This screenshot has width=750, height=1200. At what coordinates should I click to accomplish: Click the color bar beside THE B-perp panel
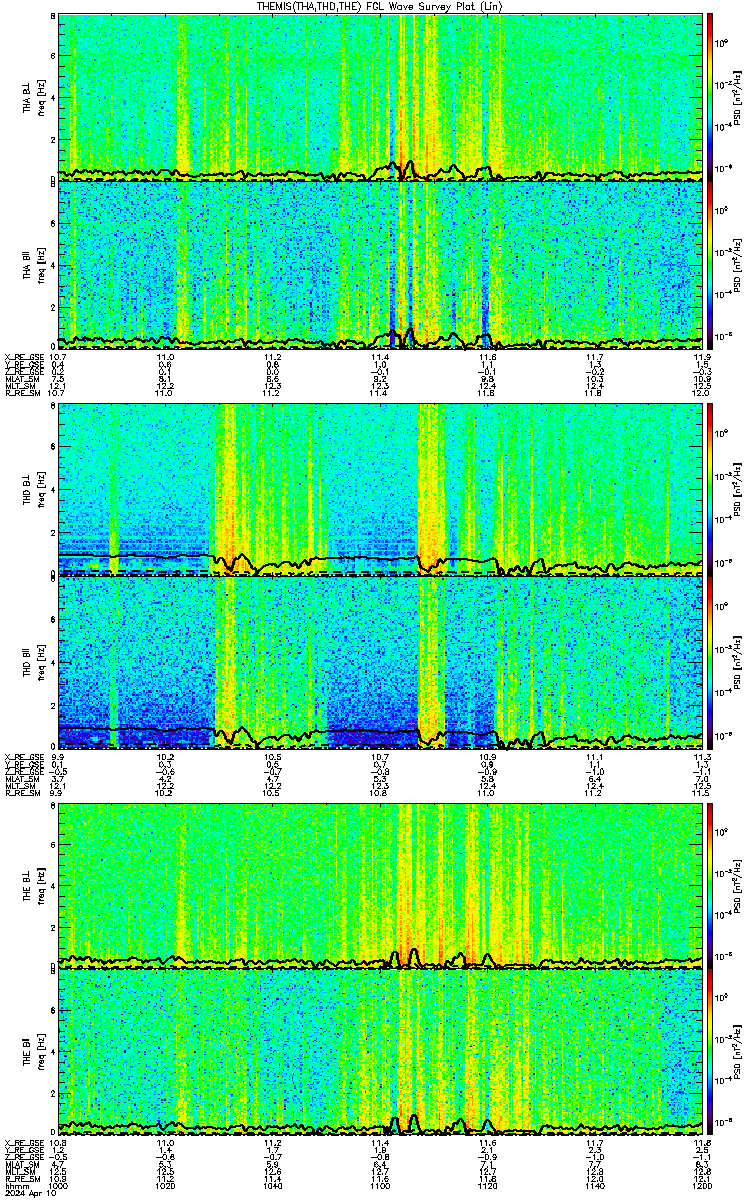[x=710, y=886]
